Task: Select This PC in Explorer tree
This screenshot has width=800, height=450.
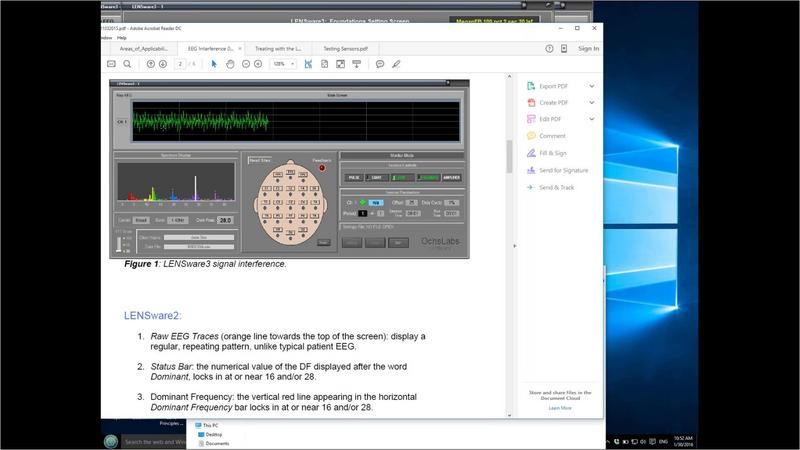Action: (x=207, y=425)
